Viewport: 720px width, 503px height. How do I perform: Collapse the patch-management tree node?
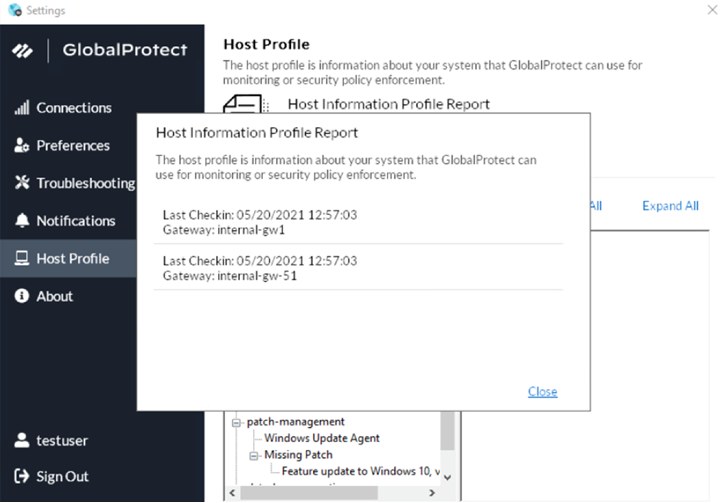(x=237, y=422)
